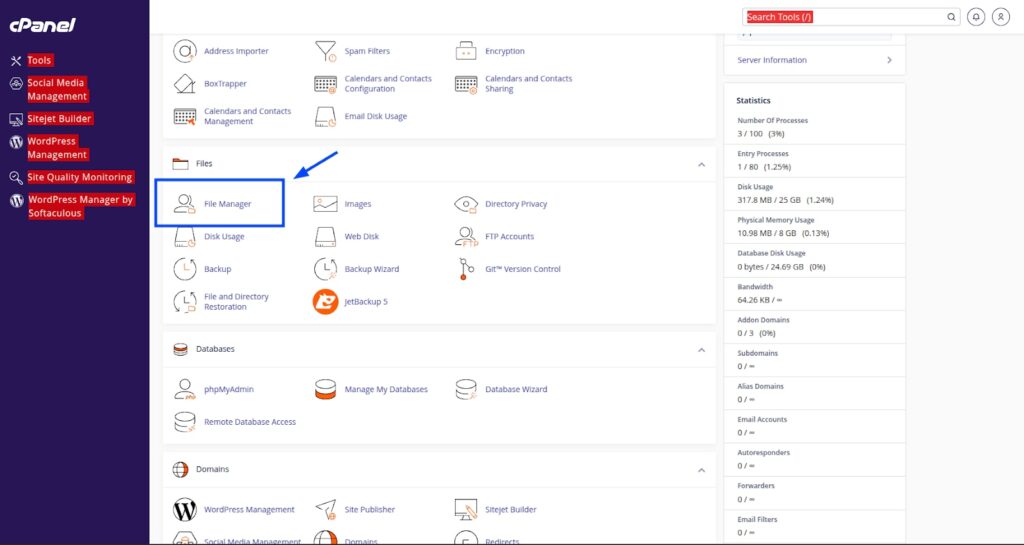Click the Manage My Databases link
The image size is (1024, 545).
[386, 390]
